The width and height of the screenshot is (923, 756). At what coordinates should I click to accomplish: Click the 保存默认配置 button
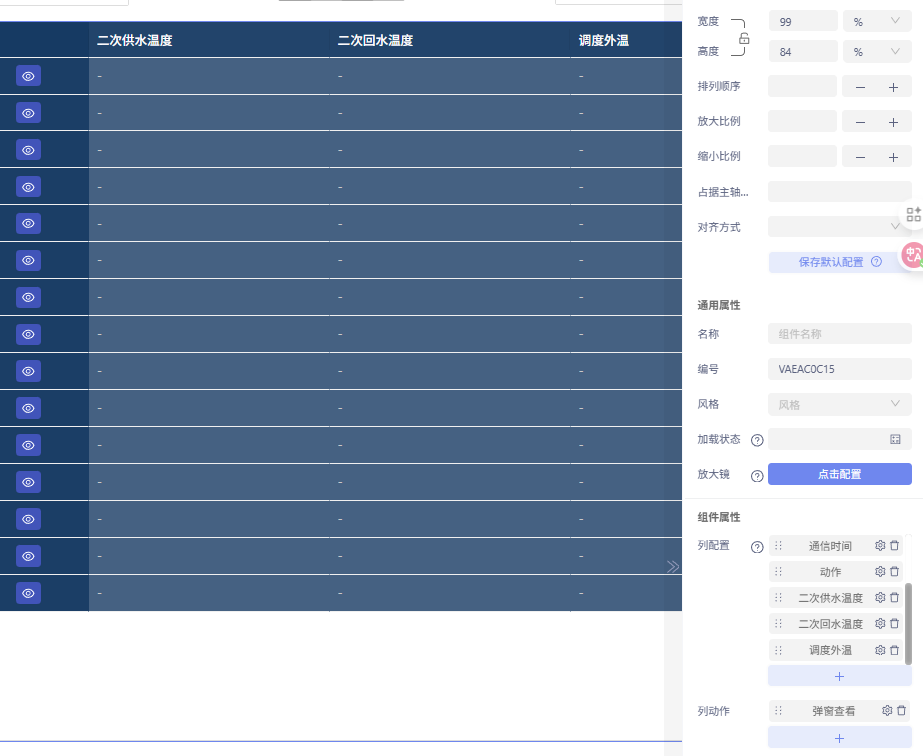(839, 262)
